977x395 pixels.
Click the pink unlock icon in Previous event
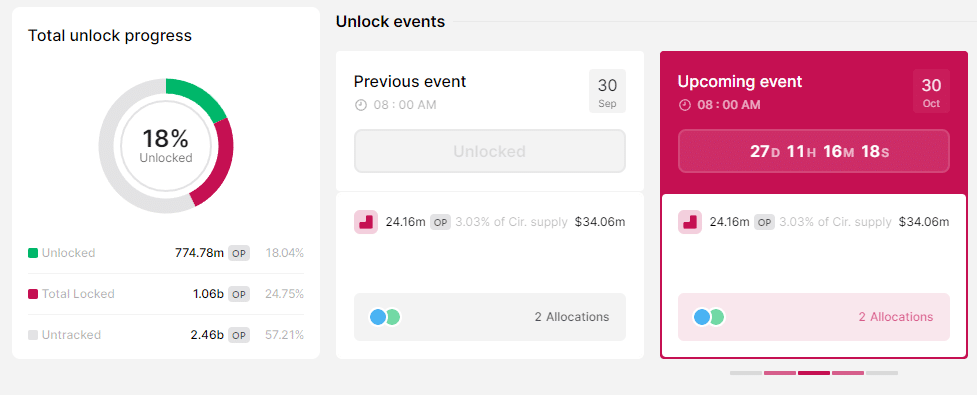click(x=366, y=222)
